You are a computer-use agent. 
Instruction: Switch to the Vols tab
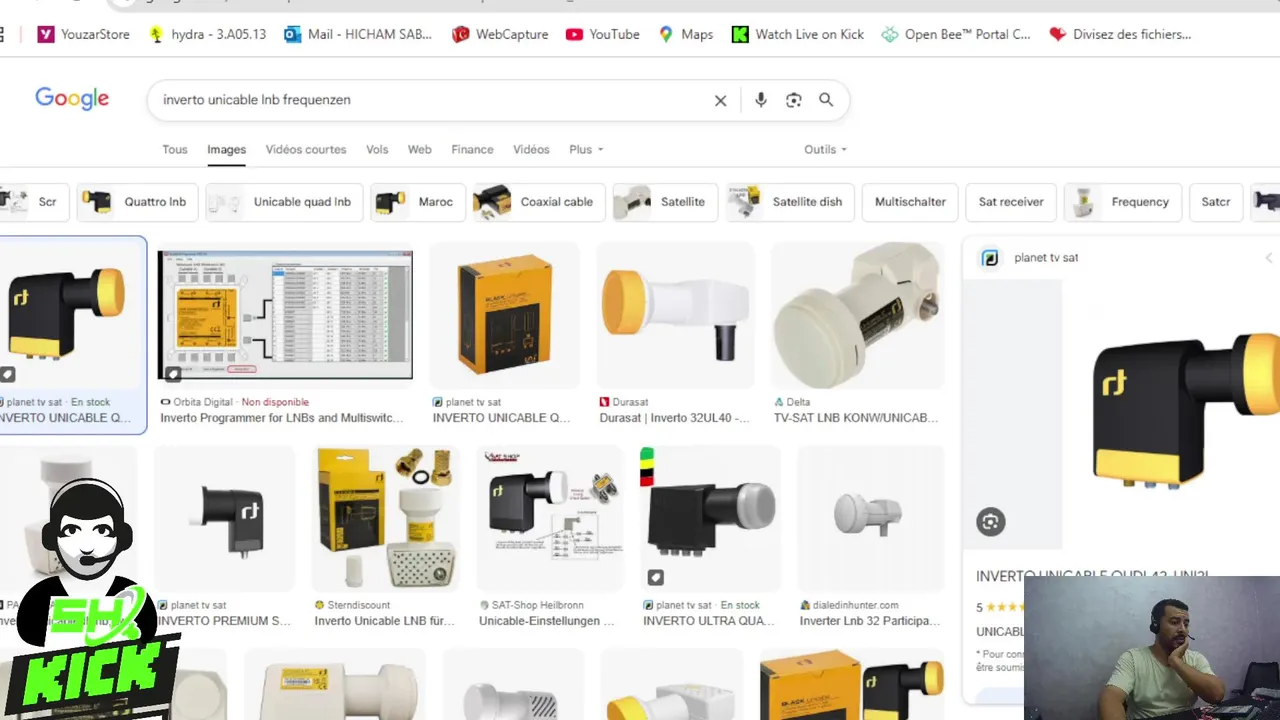[x=377, y=149]
